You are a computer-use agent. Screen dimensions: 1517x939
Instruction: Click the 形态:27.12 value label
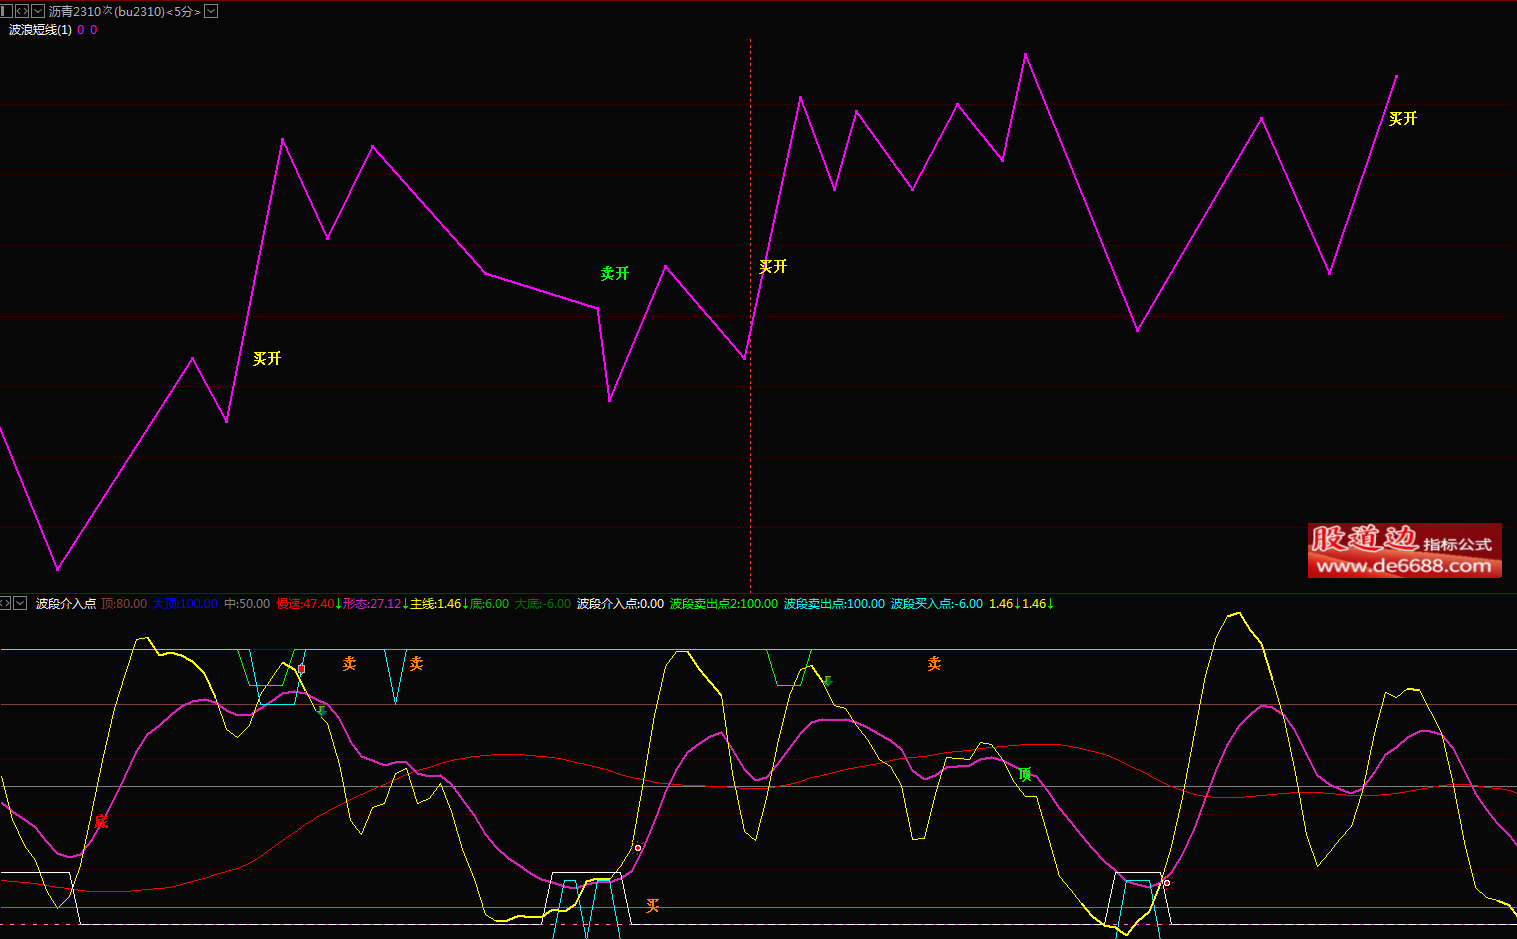(x=371, y=604)
